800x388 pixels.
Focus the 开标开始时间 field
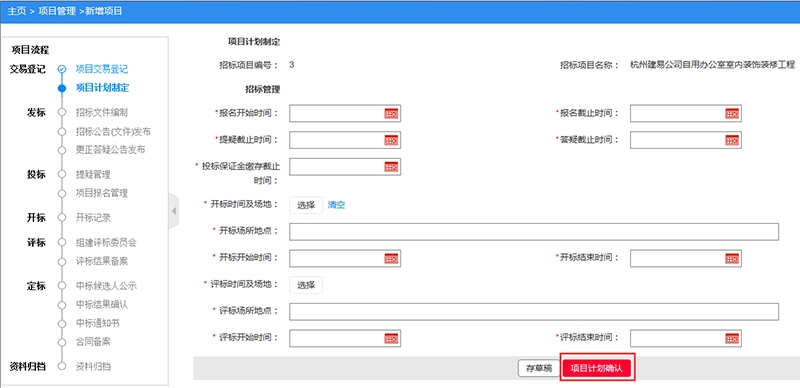[345, 258]
